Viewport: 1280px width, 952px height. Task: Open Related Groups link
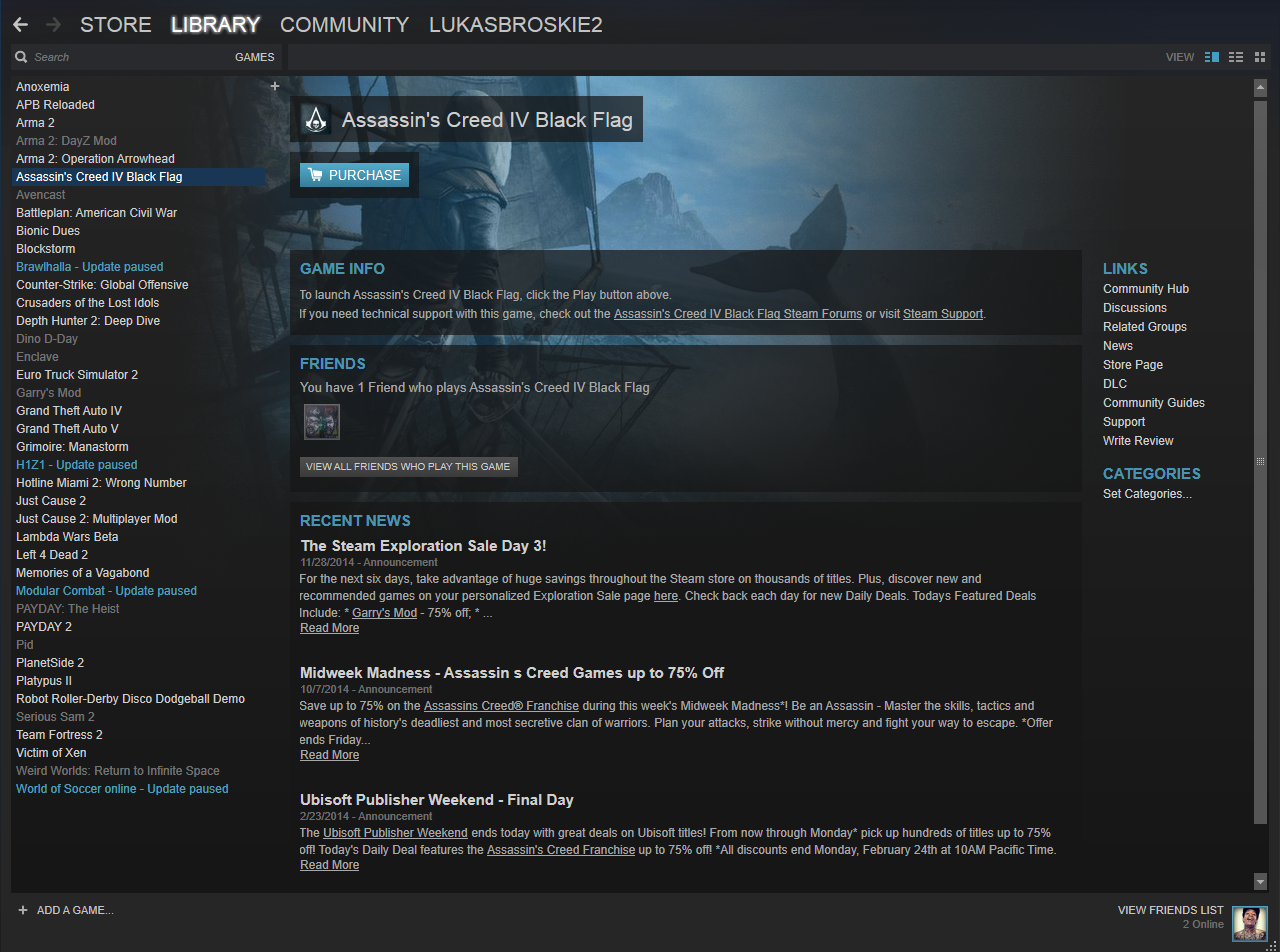click(1145, 327)
